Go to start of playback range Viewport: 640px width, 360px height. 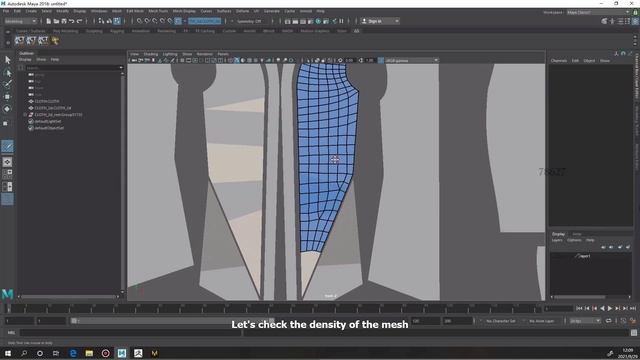pyautogui.click(x=579, y=309)
